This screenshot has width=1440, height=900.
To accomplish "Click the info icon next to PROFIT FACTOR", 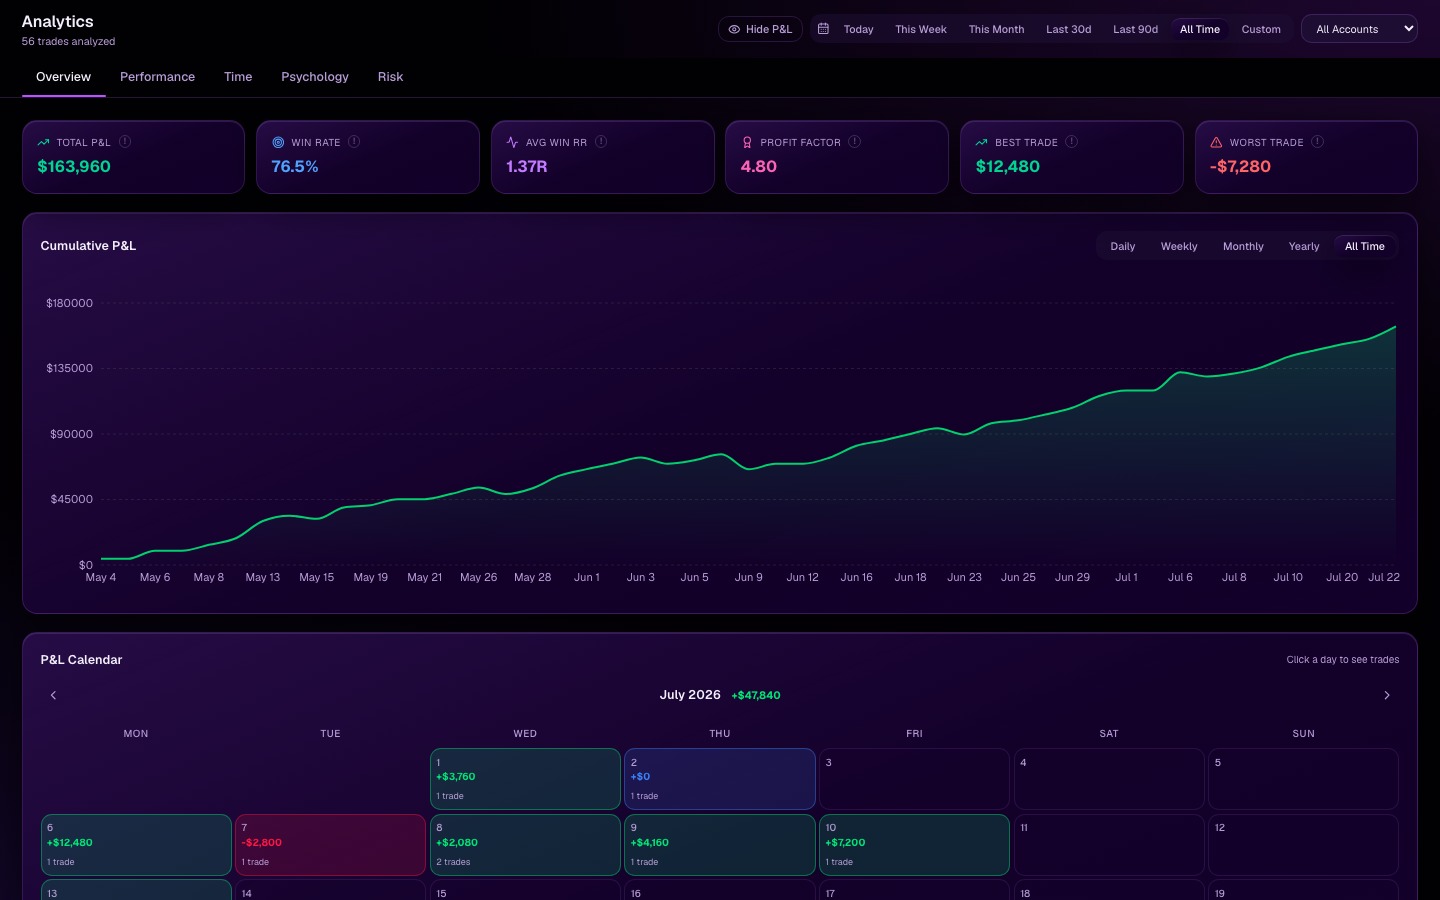I will (854, 142).
